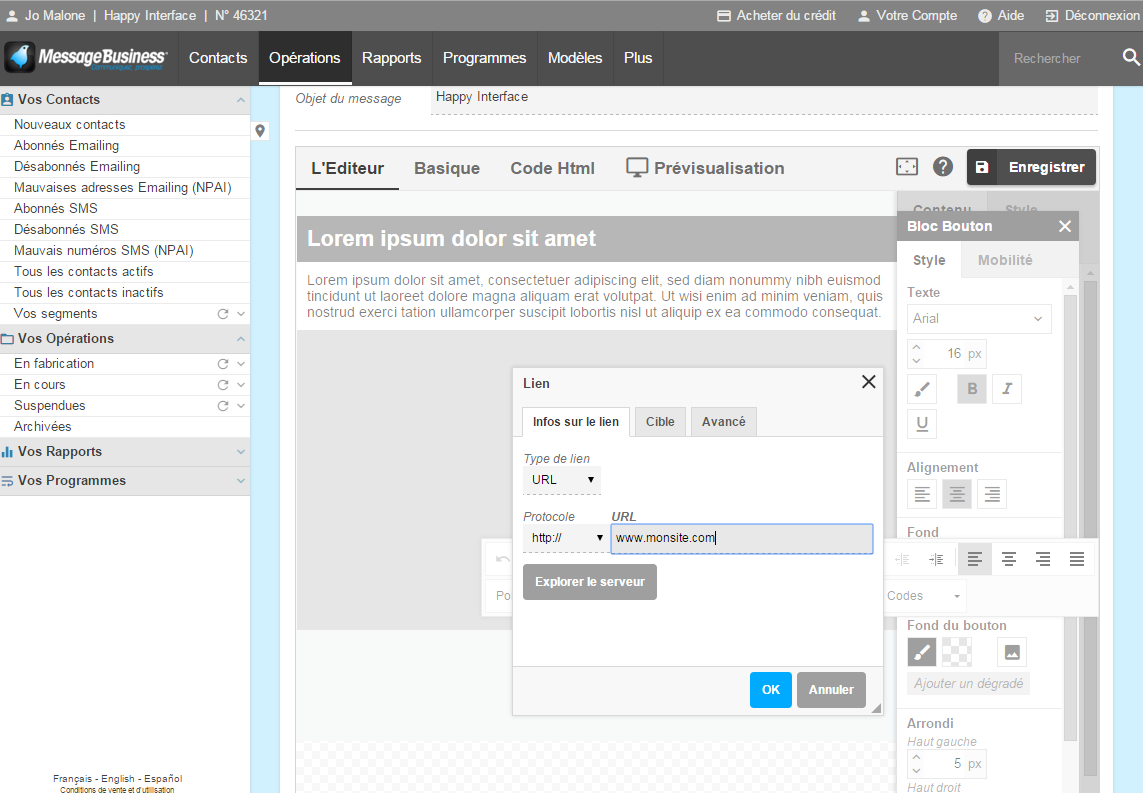1143x793 pixels.
Task: Open the Protocole http:// dropdown
Action: pyautogui.click(x=564, y=538)
